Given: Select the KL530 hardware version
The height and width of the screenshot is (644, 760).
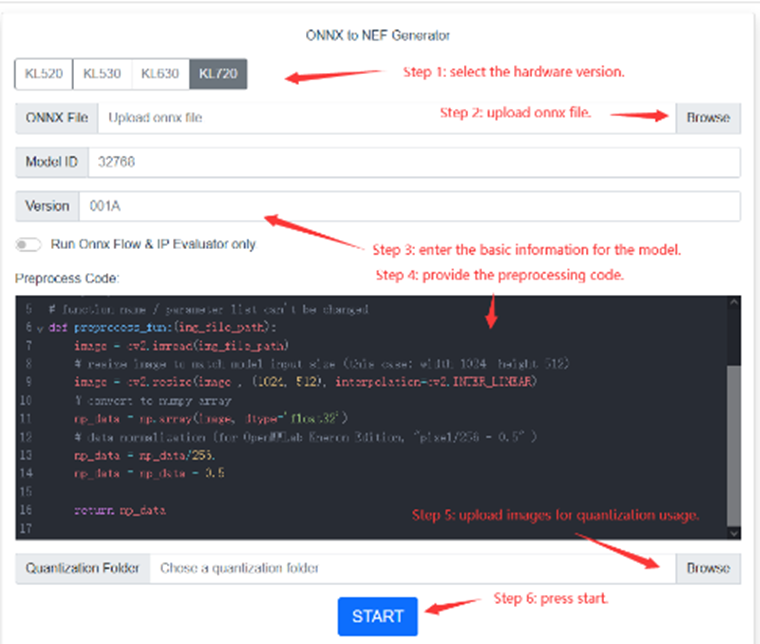Looking at the screenshot, I should coord(102,74).
